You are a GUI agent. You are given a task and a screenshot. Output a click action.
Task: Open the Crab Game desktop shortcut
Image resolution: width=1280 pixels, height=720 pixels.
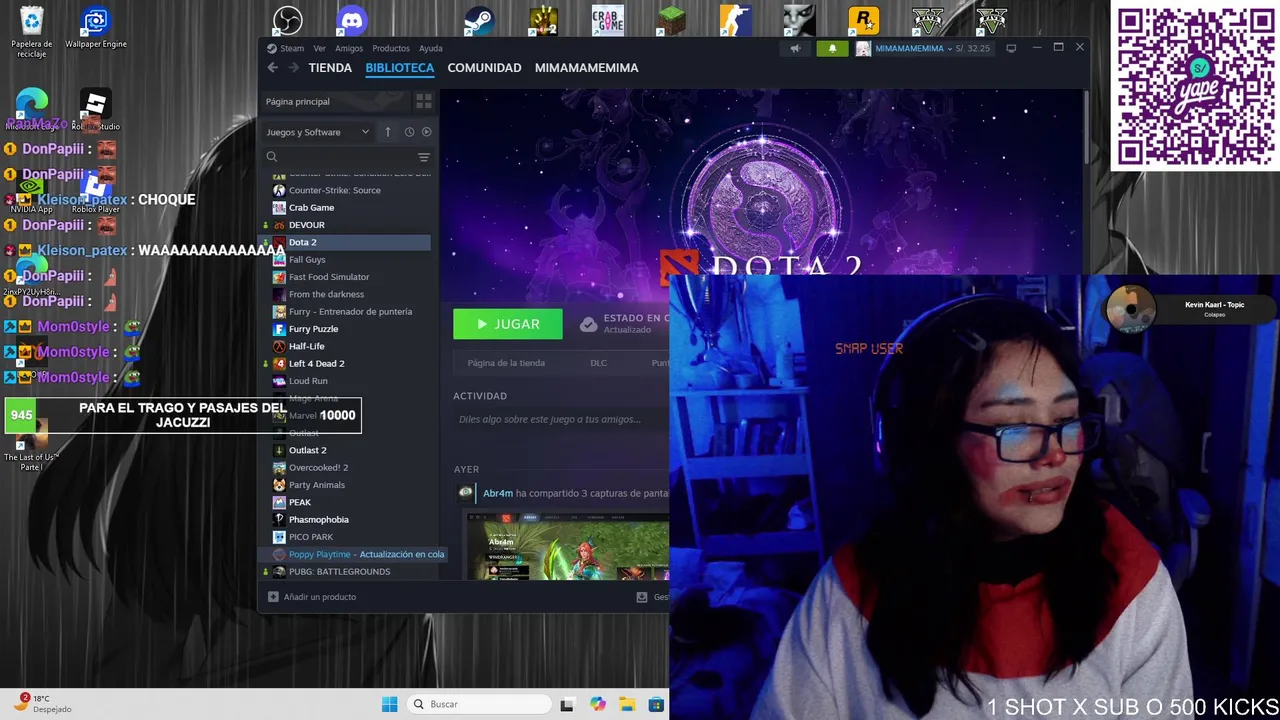(608, 20)
